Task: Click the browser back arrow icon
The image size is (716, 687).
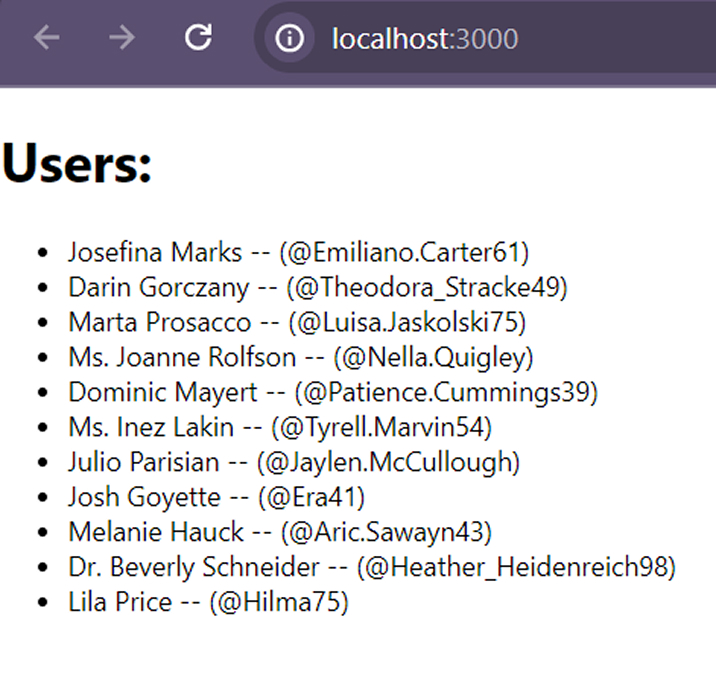Action: click(47, 38)
